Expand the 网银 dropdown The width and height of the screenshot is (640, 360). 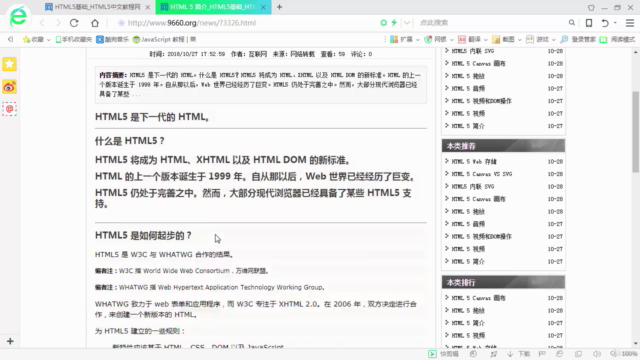[x=451, y=40]
